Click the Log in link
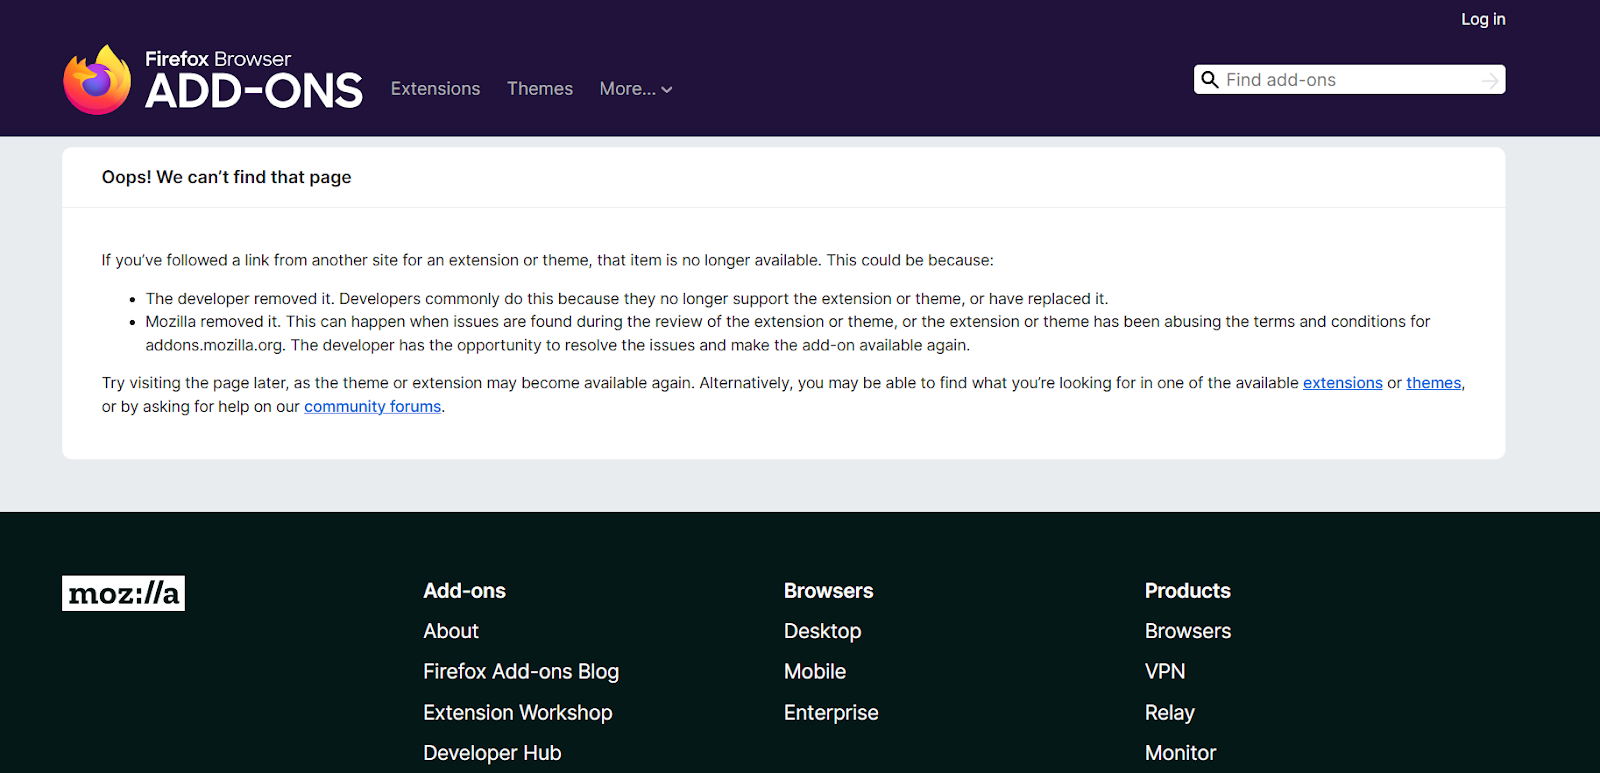1600x773 pixels. point(1483,19)
